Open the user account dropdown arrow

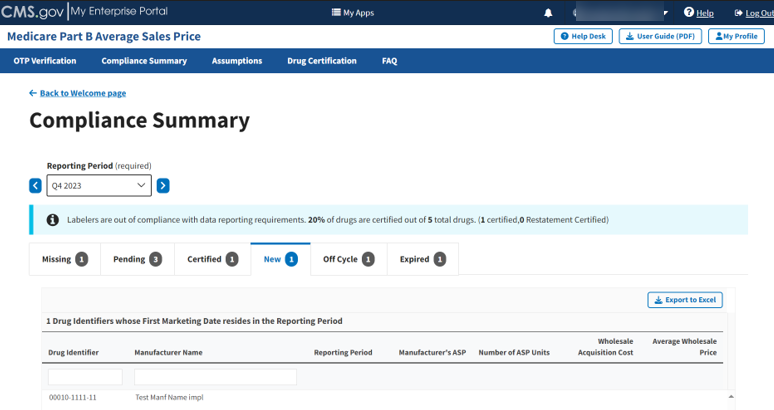[665, 13]
